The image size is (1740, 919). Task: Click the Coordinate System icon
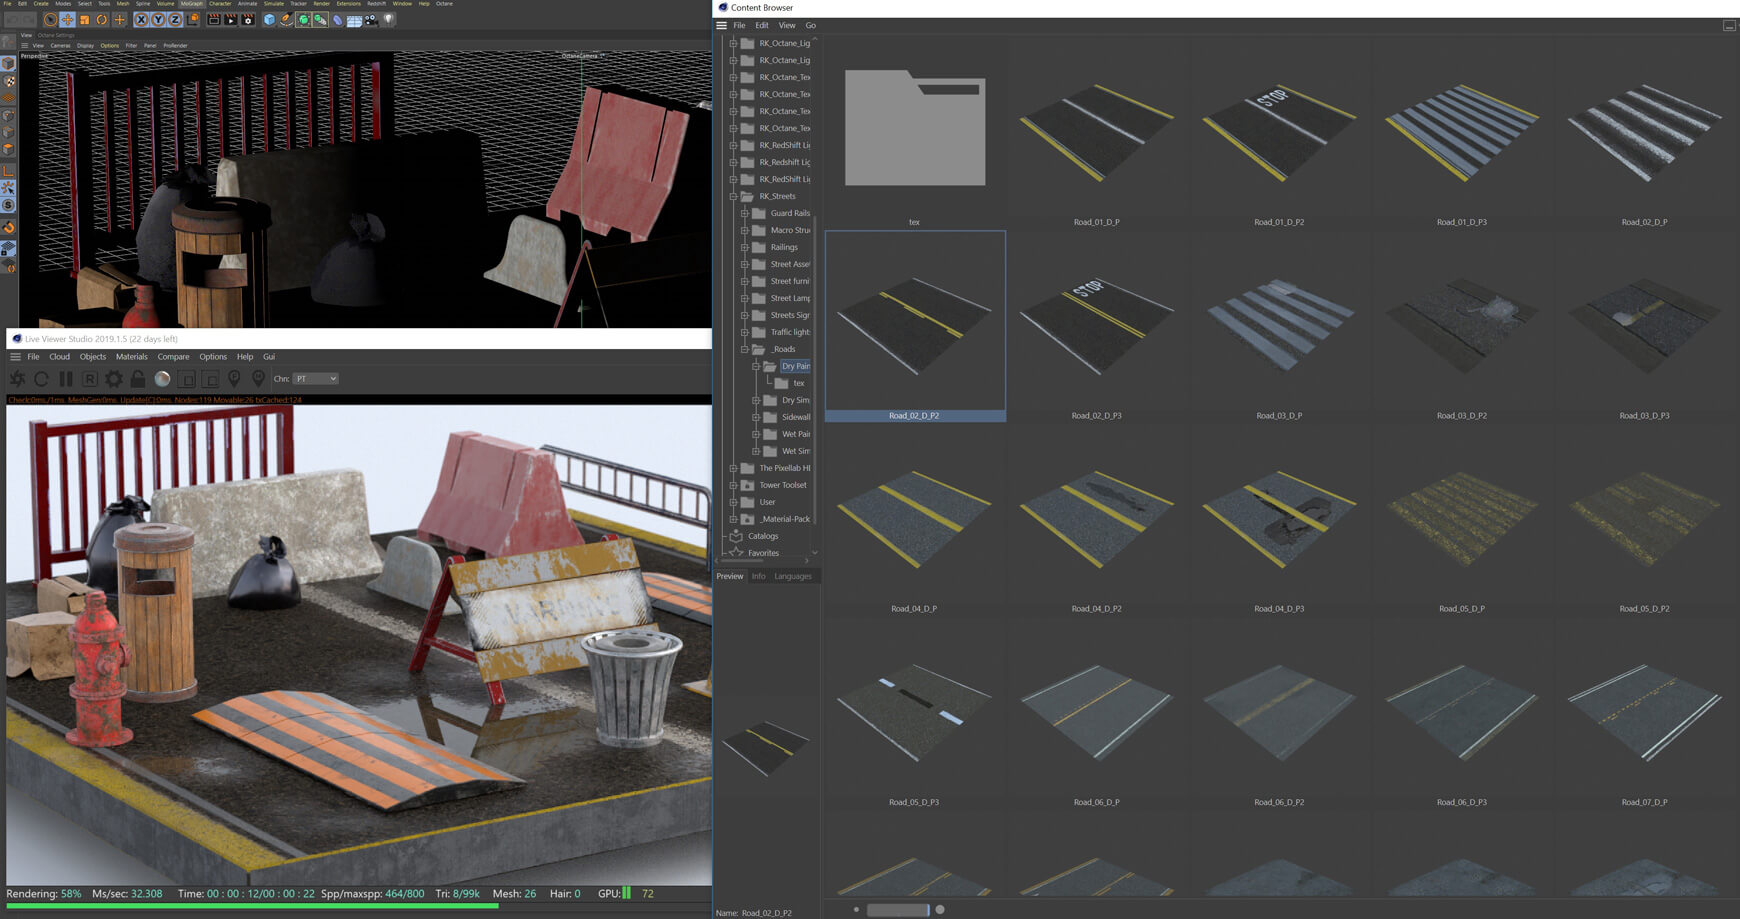193,19
